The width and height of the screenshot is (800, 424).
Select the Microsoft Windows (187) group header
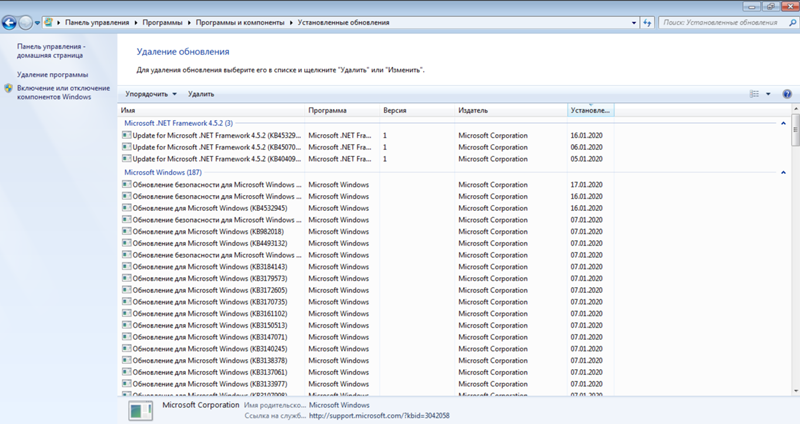click(163, 172)
